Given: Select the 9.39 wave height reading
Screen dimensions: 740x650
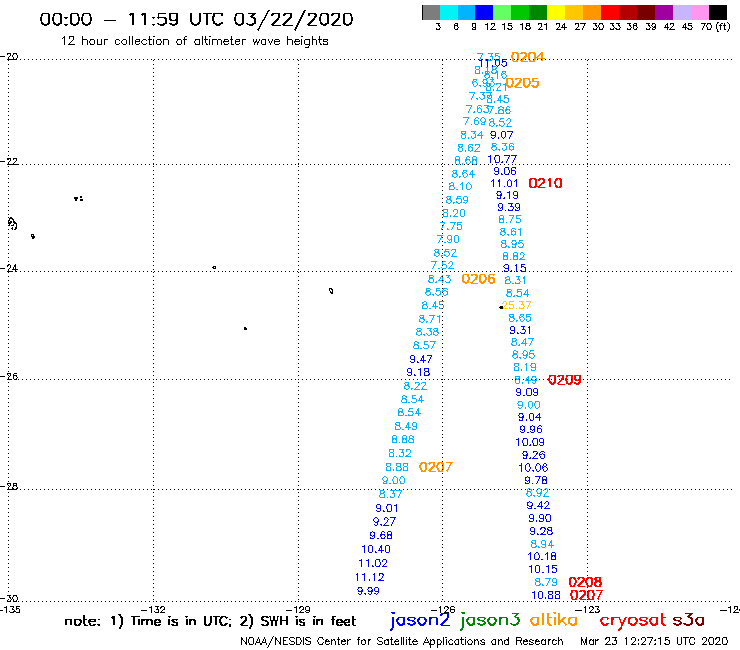Looking at the screenshot, I should [x=509, y=207].
